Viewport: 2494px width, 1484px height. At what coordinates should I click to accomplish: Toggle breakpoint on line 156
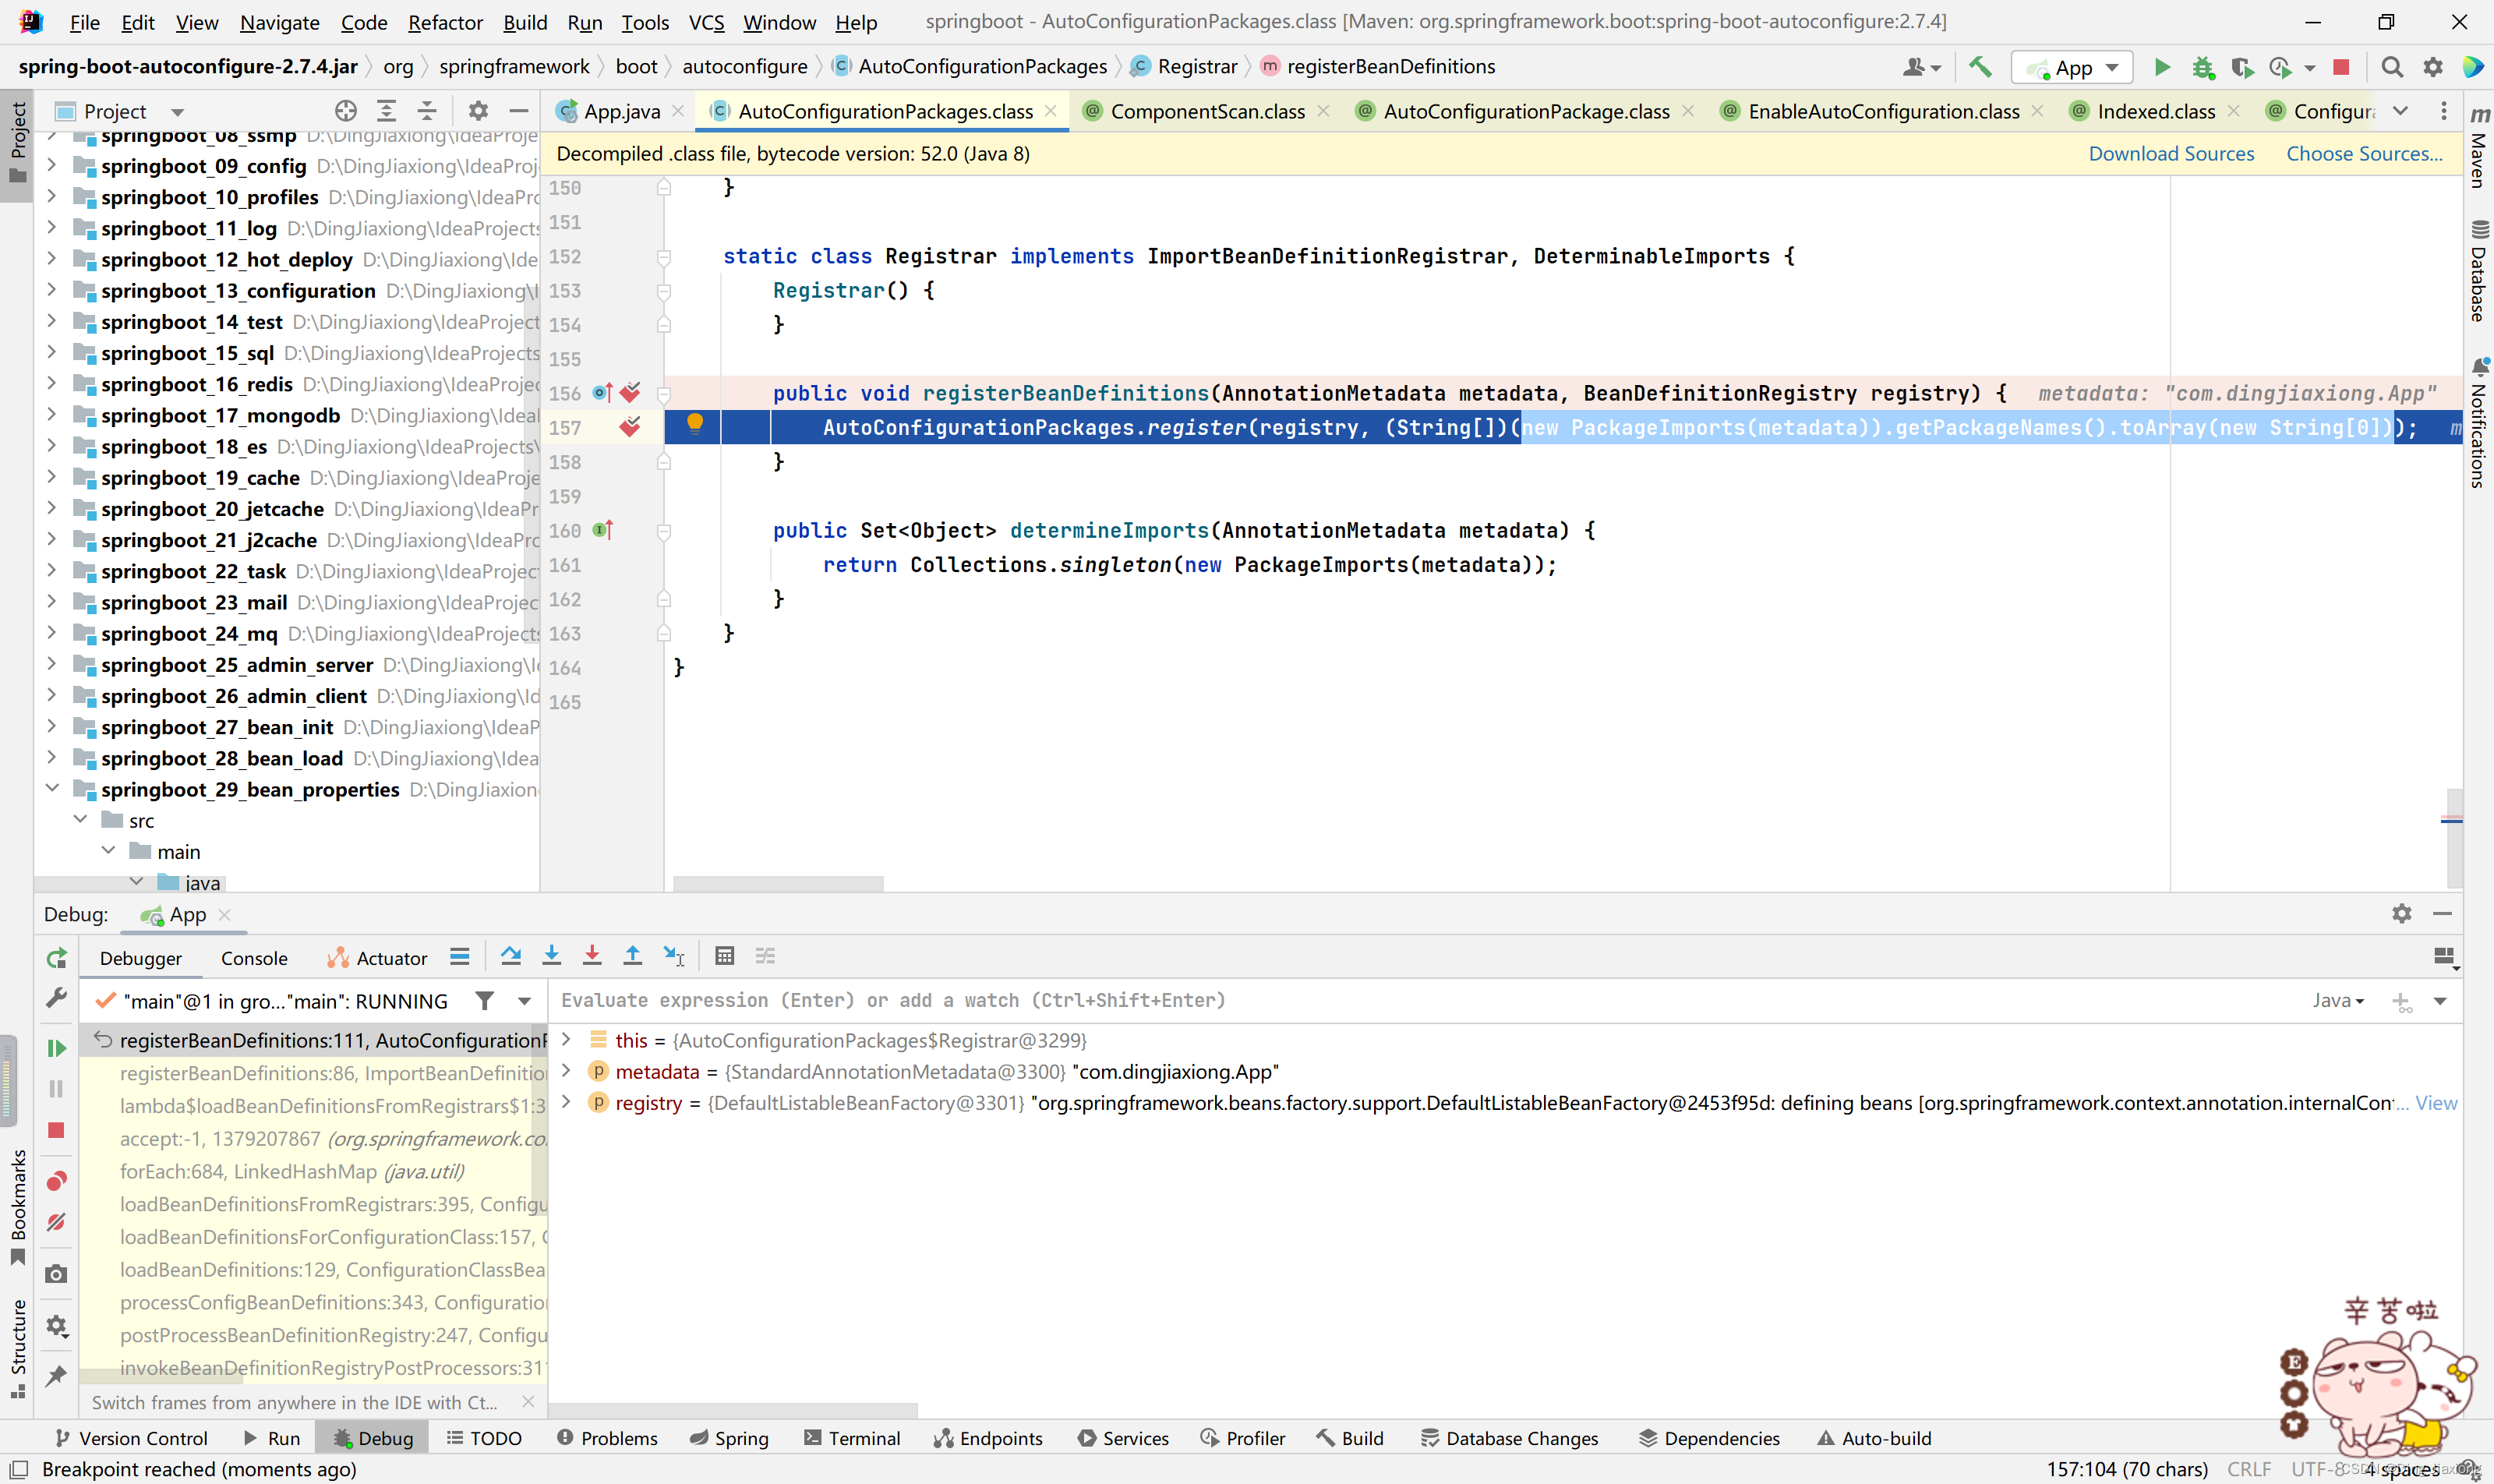(630, 392)
